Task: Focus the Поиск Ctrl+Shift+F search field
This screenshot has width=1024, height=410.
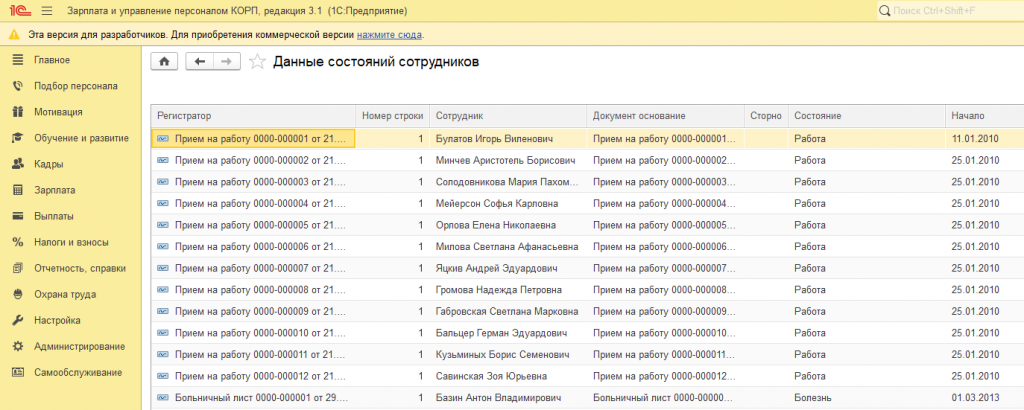Action: point(957,11)
